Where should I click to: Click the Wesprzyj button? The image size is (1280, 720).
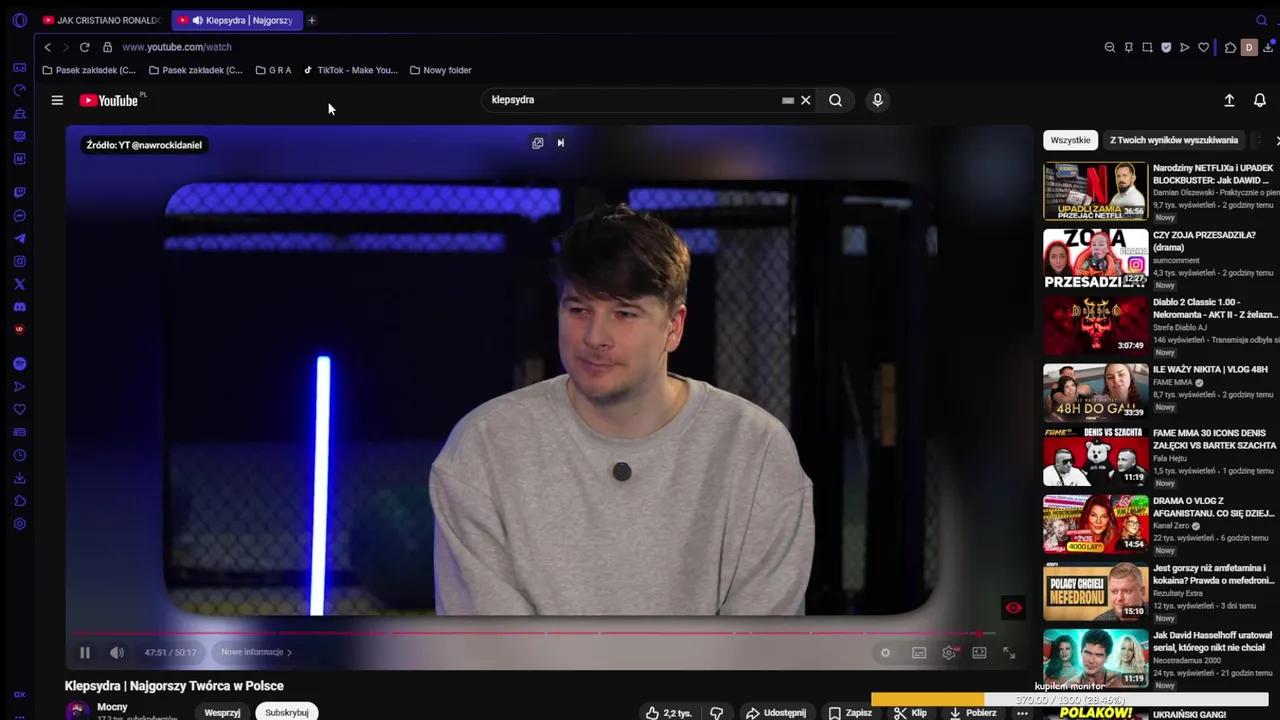click(x=222, y=713)
